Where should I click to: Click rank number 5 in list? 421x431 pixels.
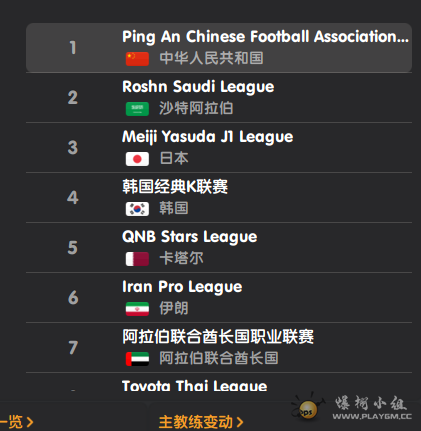(73, 248)
